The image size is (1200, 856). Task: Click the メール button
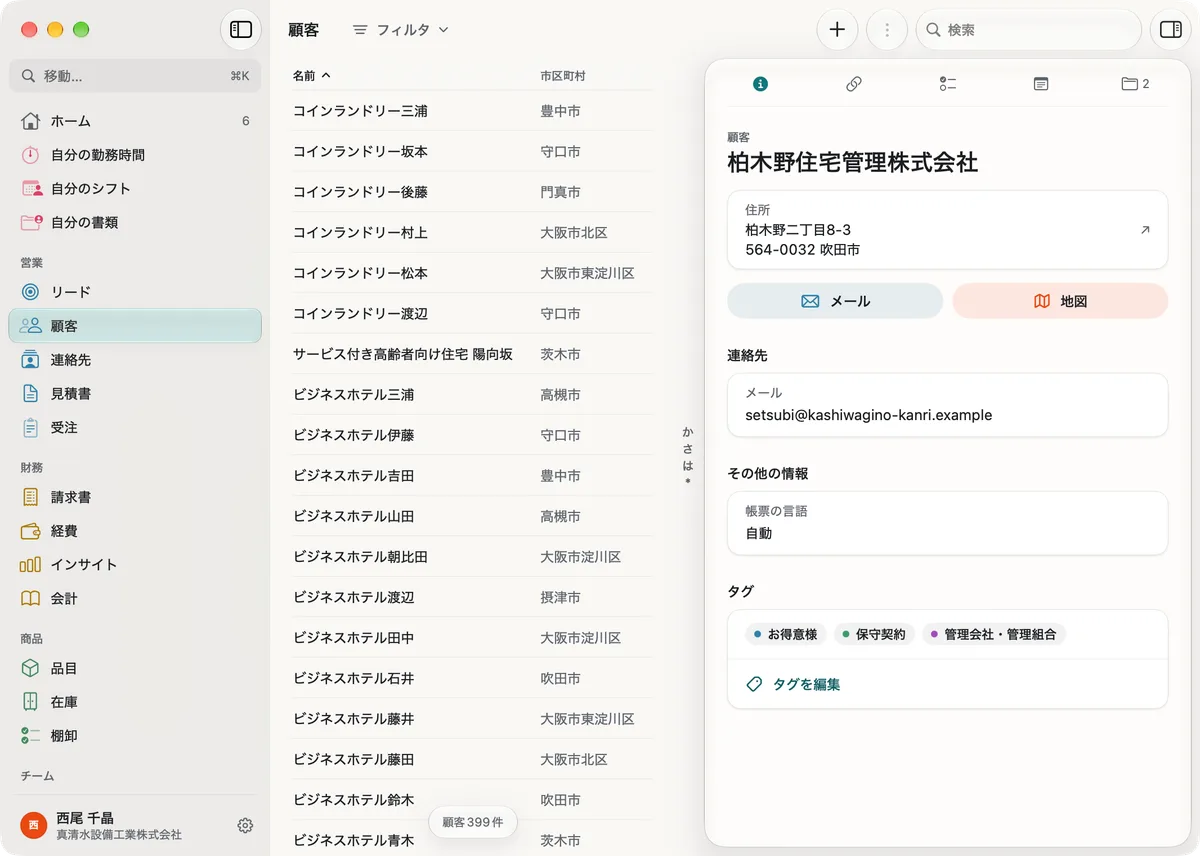point(835,301)
